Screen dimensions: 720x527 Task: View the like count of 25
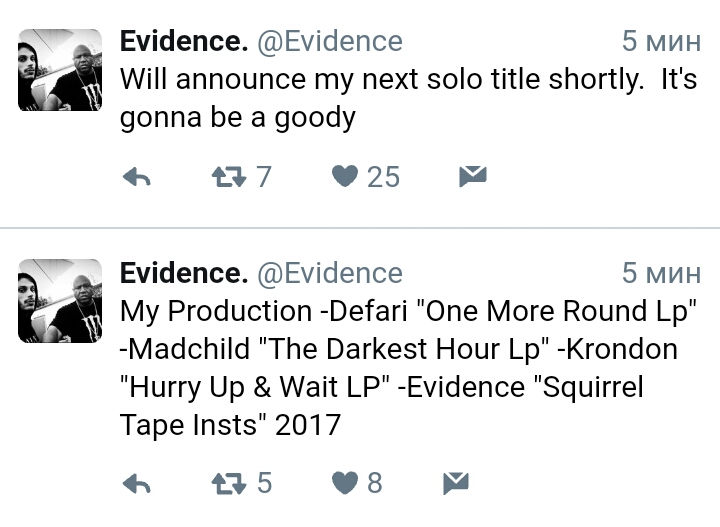tap(383, 177)
